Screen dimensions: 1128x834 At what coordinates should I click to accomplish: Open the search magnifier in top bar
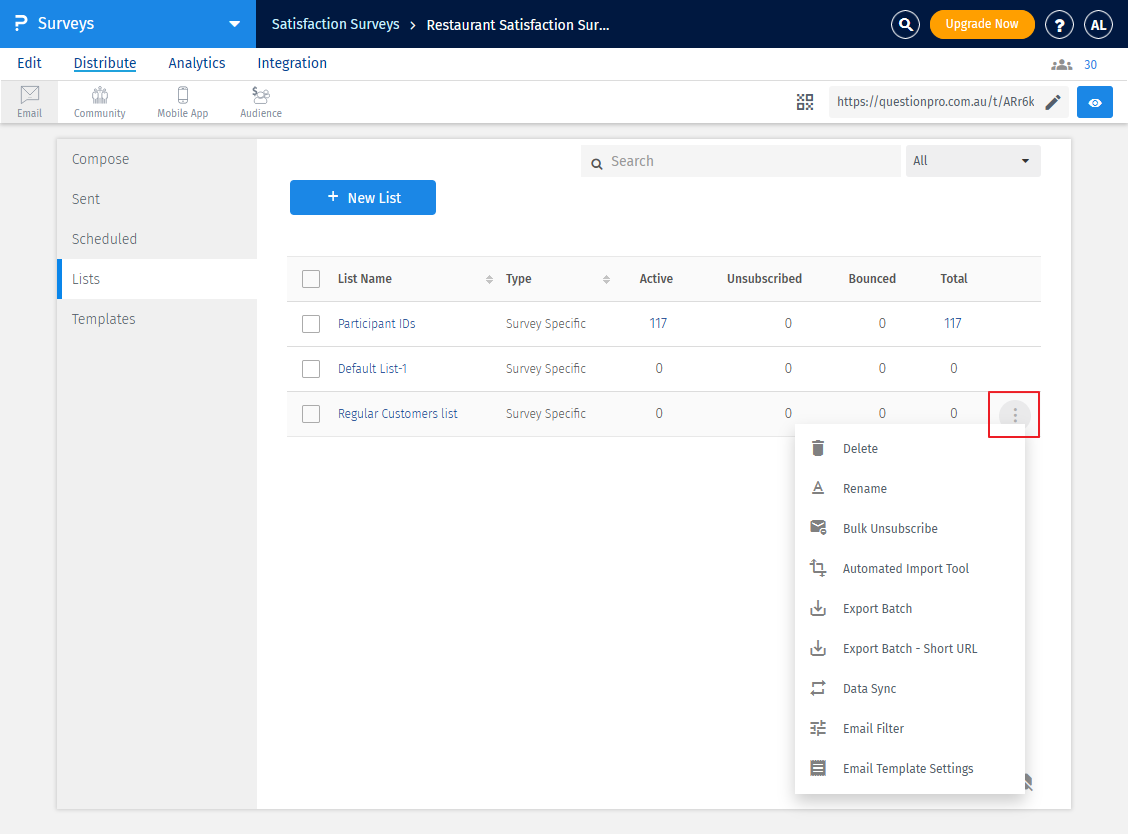905,25
